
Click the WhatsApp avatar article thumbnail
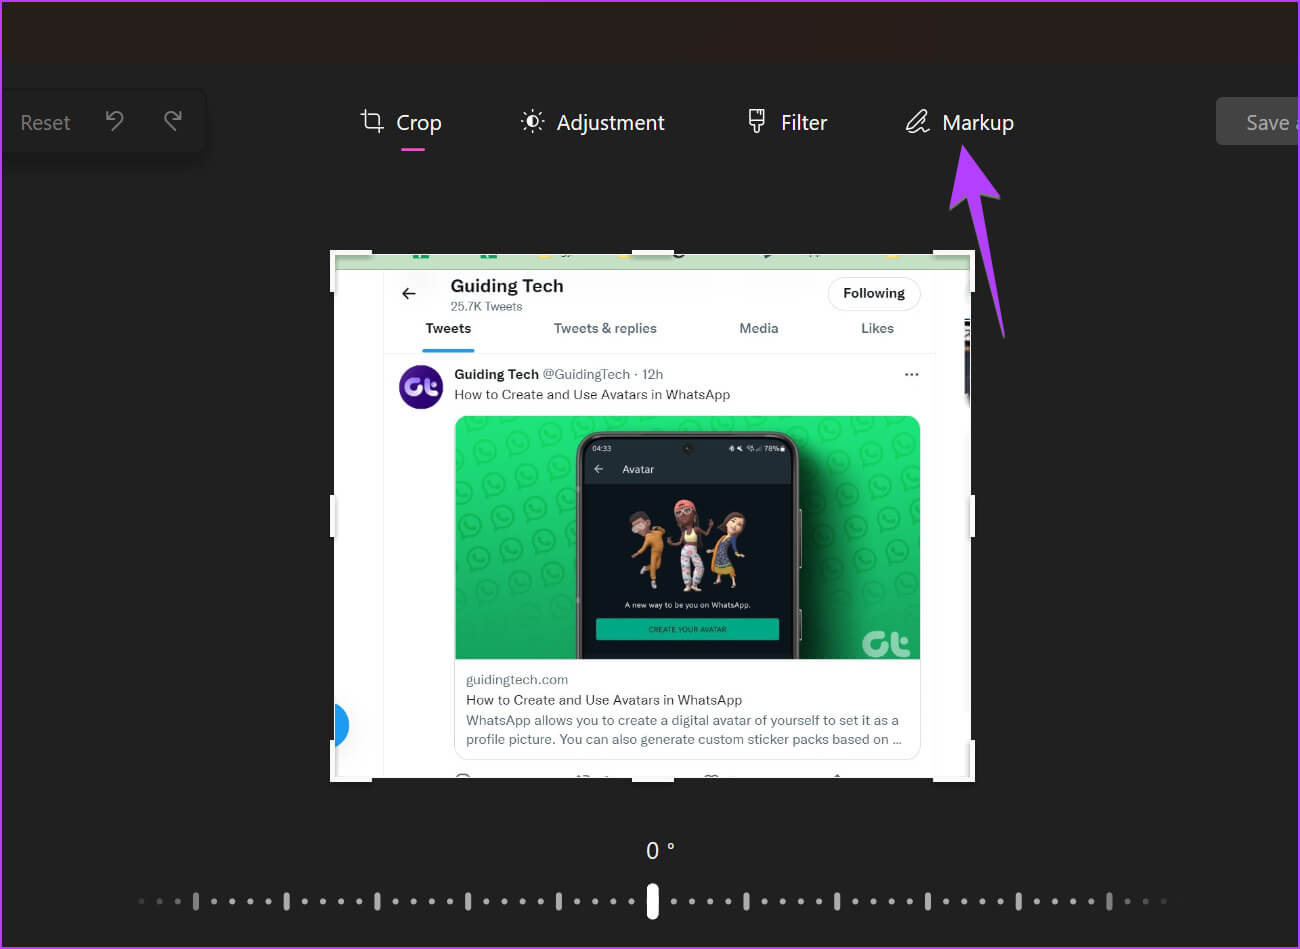[687, 537]
